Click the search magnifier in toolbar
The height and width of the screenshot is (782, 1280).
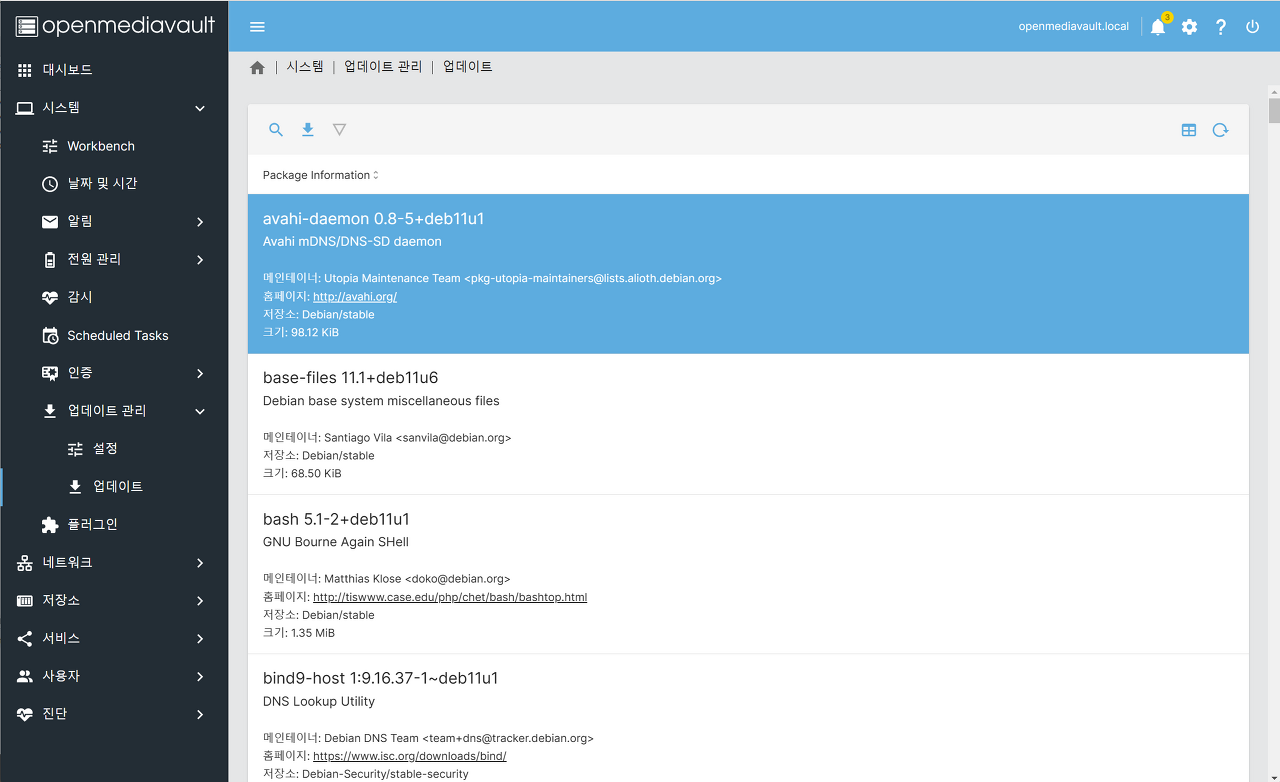click(276, 129)
